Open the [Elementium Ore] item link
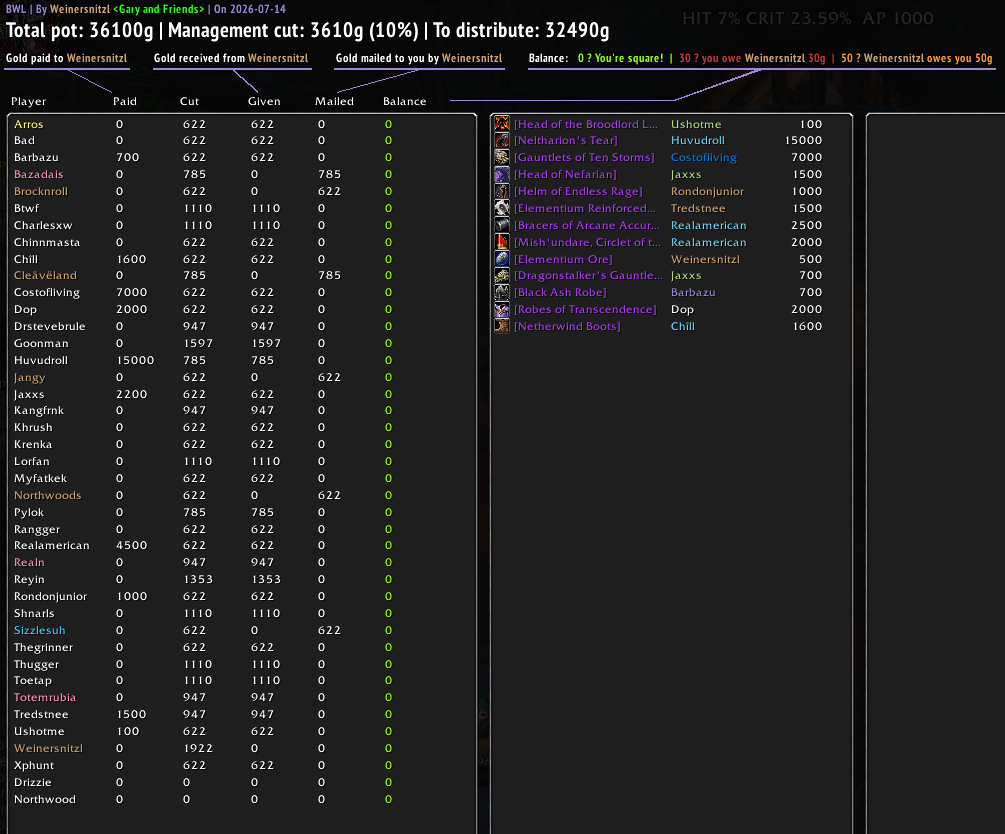Screen dimensions: 1005x834 click(x=563, y=259)
